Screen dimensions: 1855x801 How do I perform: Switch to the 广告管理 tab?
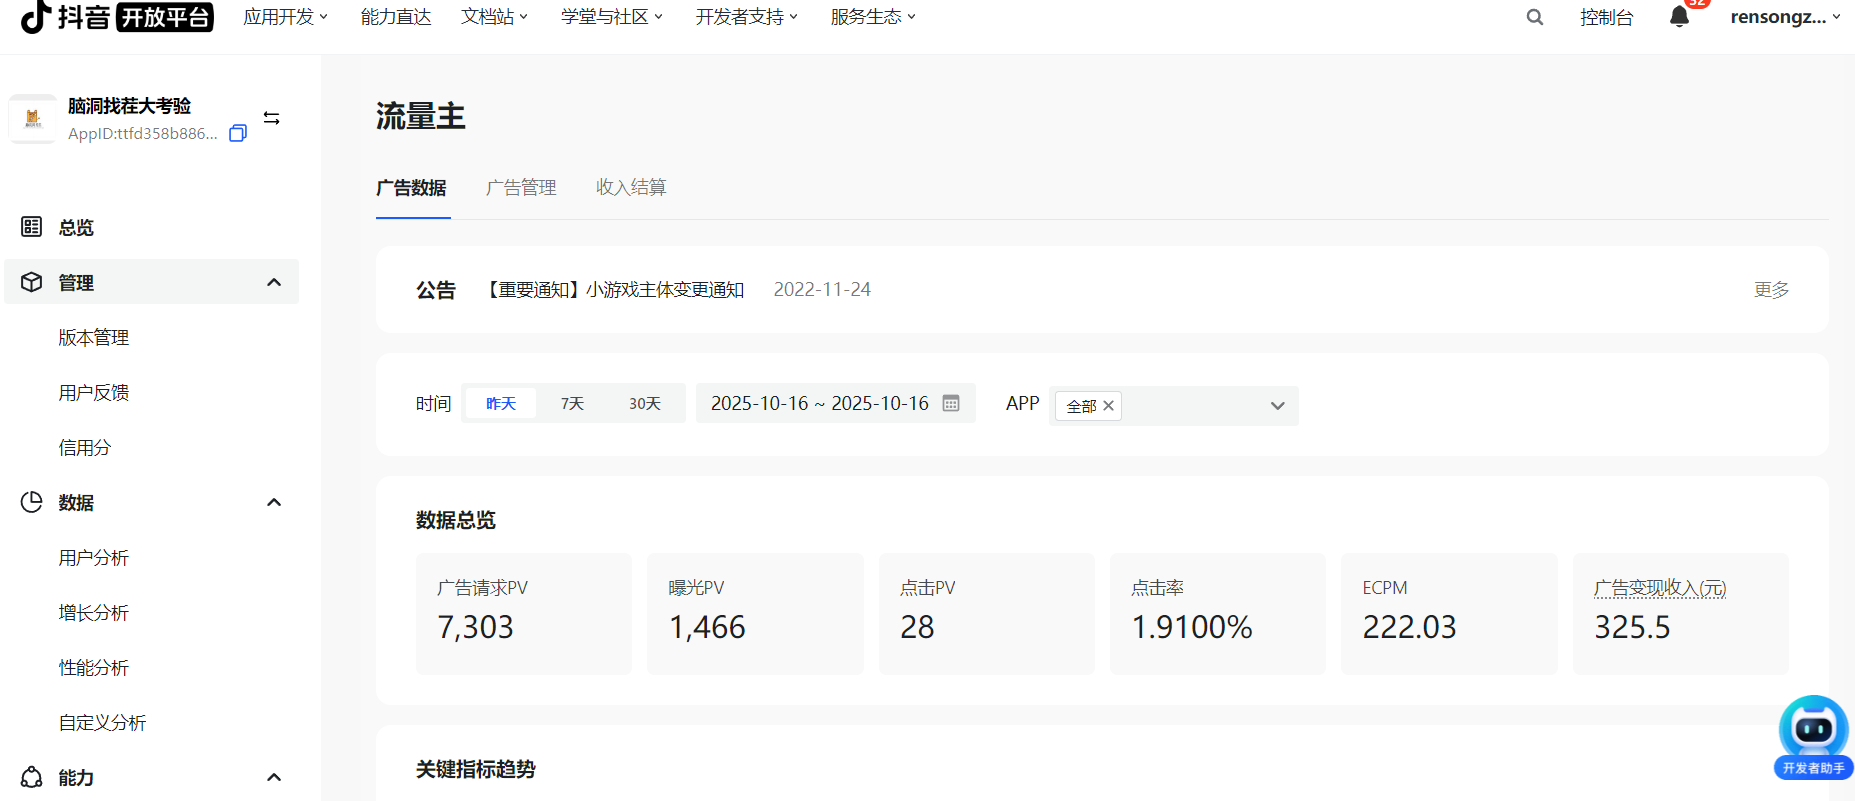click(x=521, y=187)
